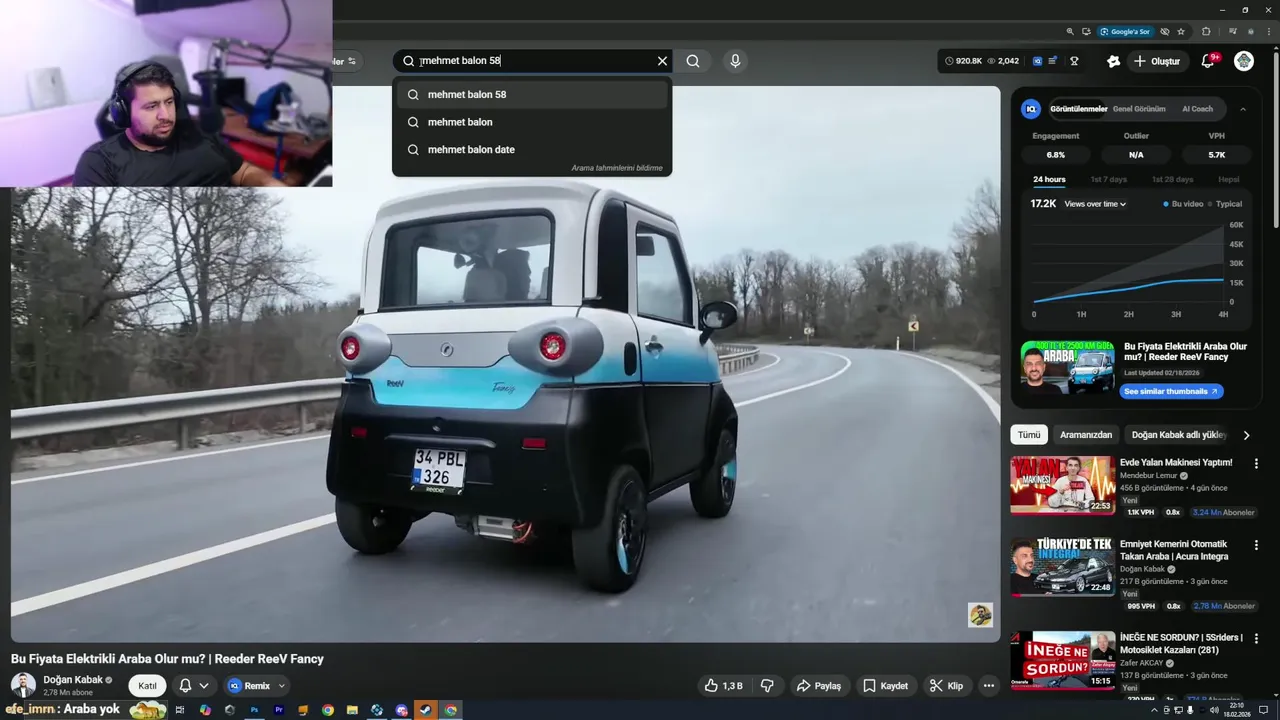Open the account avatar menu
Viewport: 1280px width, 720px height.
tap(1244, 61)
